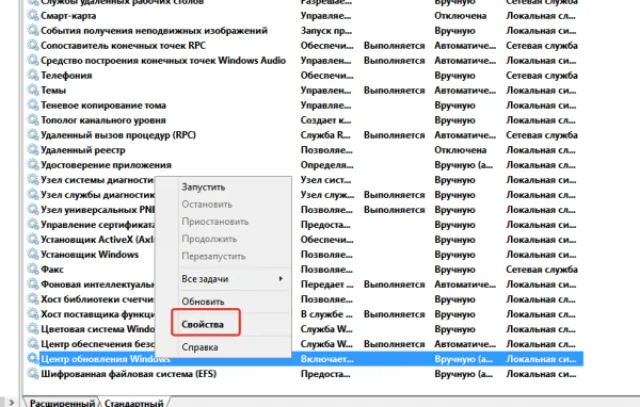Click Запуск пр... description in События получения row
The image size is (640, 407).
(326, 31)
